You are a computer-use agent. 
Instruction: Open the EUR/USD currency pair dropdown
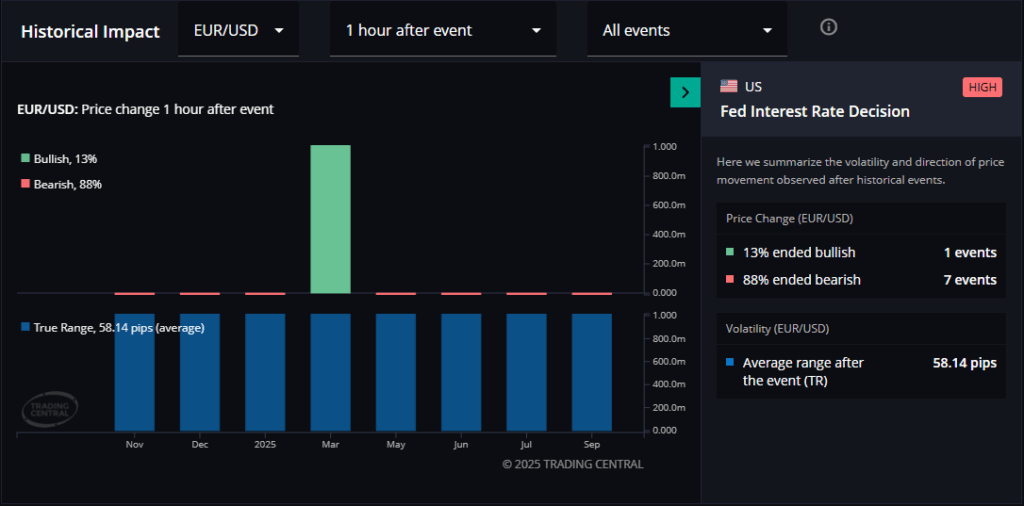click(238, 30)
